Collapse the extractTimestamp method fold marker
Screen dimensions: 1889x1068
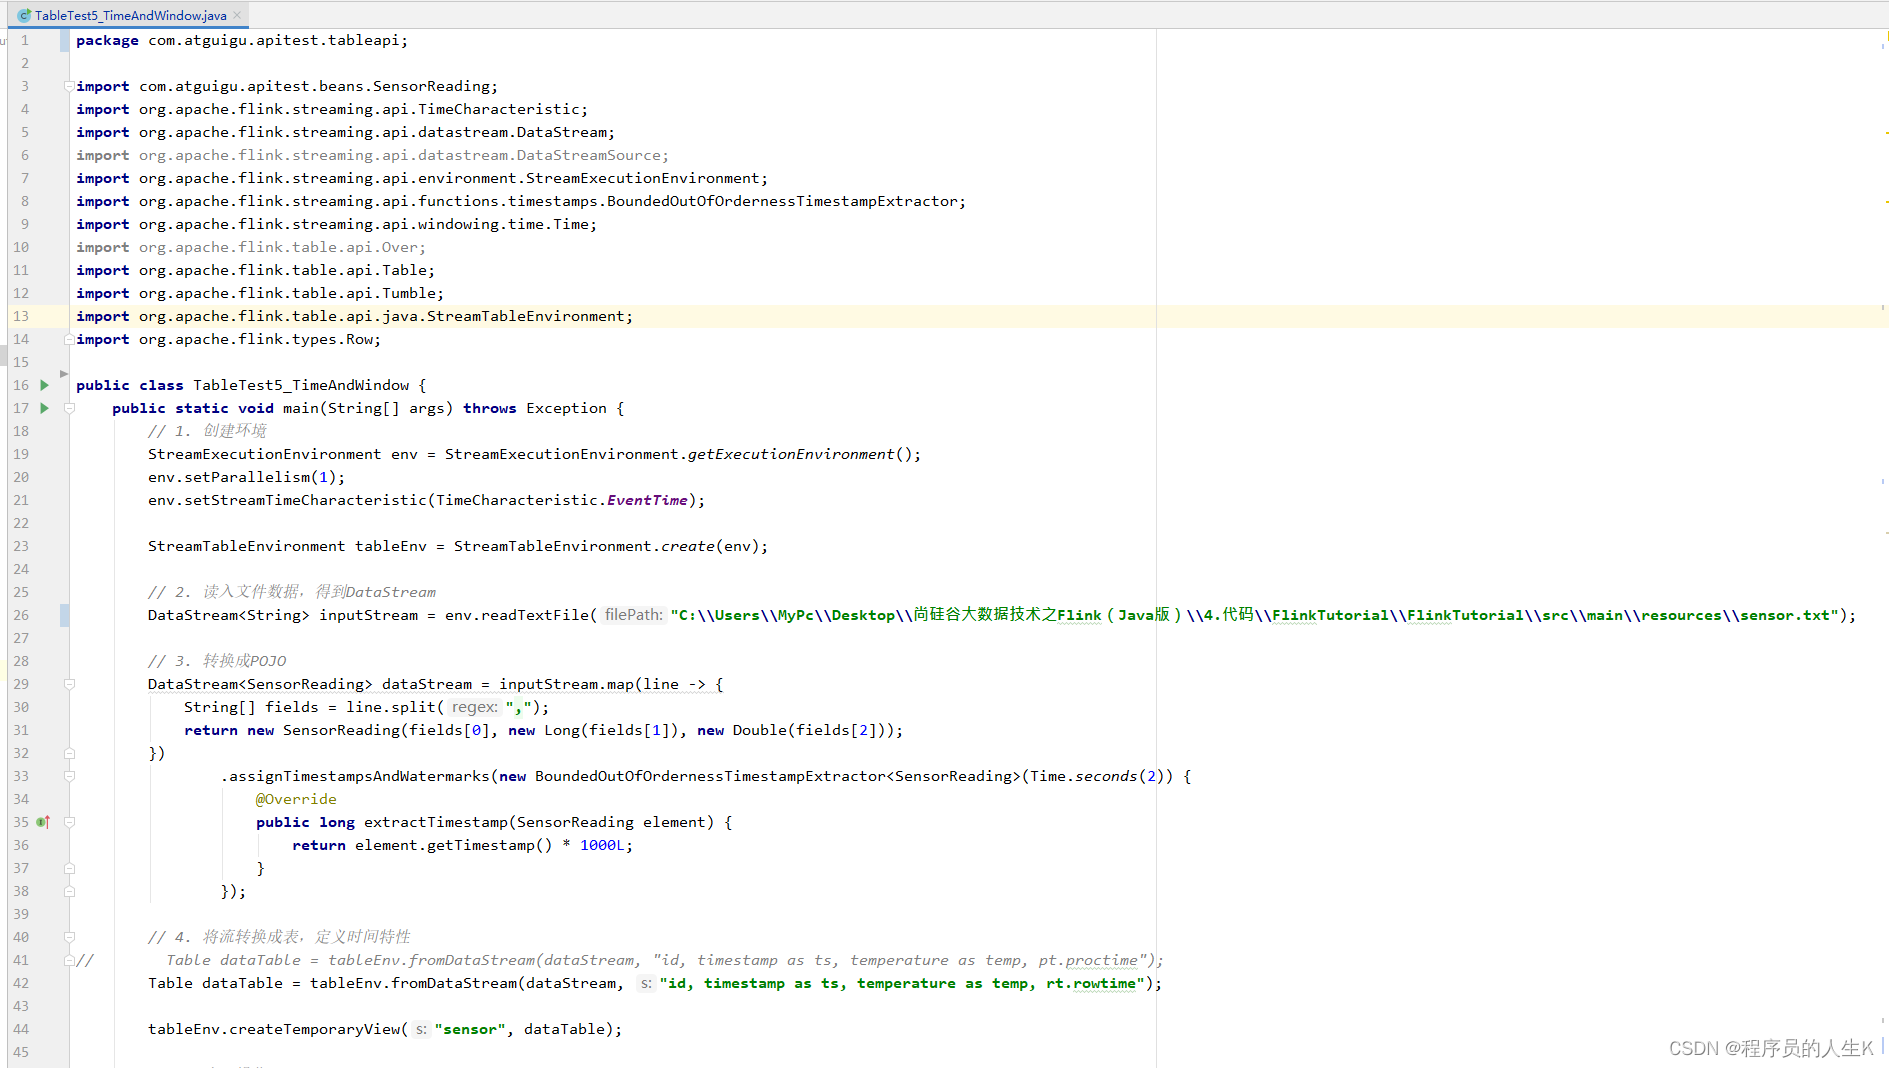(69, 822)
